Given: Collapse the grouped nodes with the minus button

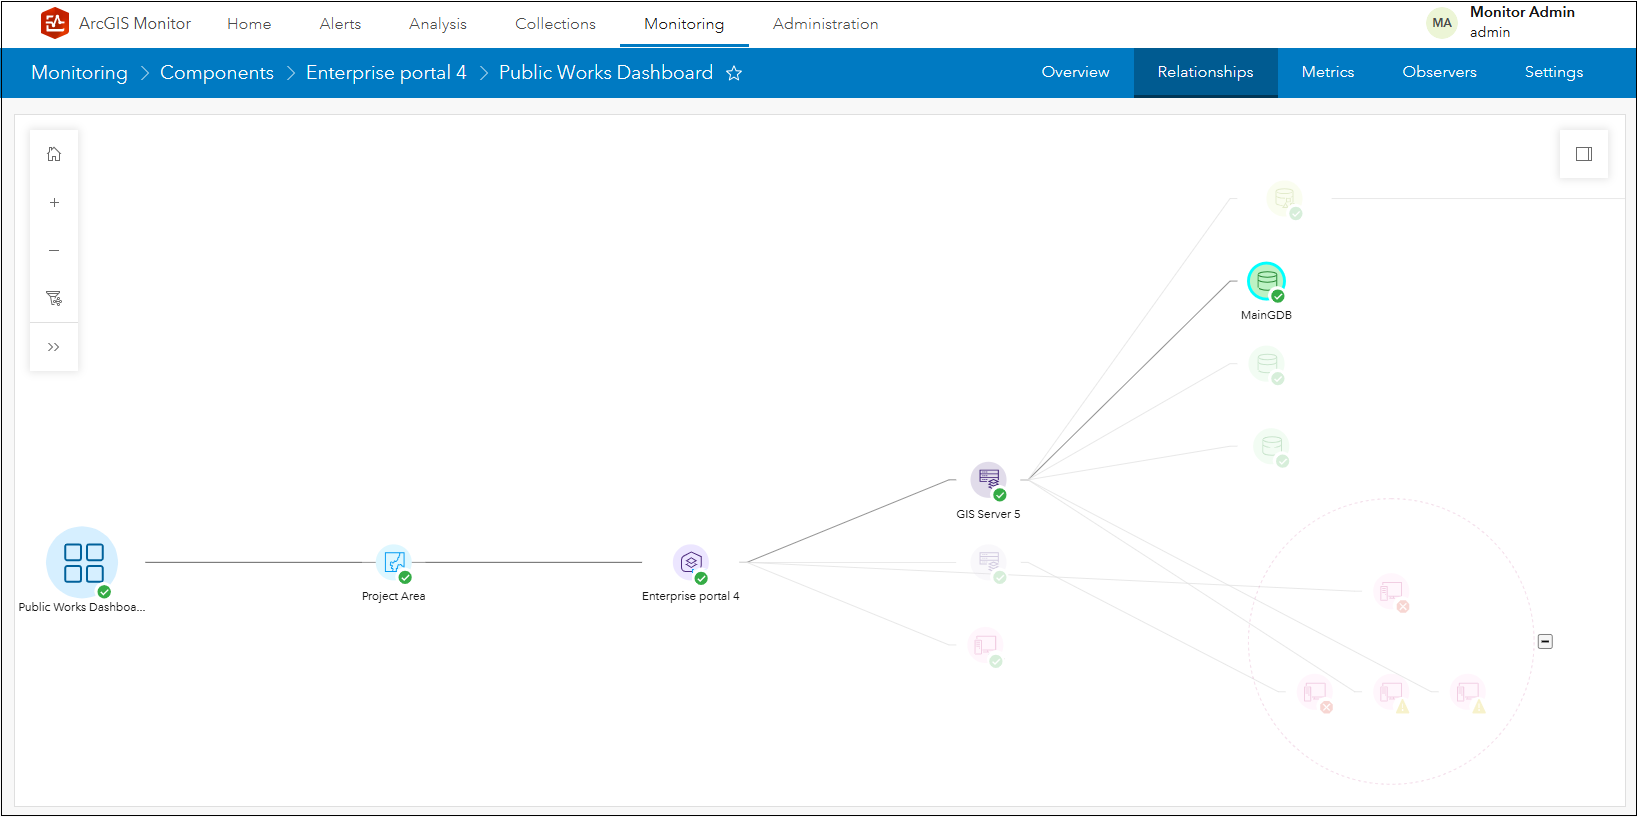Looking at the screenshot, I should 1545,641.
